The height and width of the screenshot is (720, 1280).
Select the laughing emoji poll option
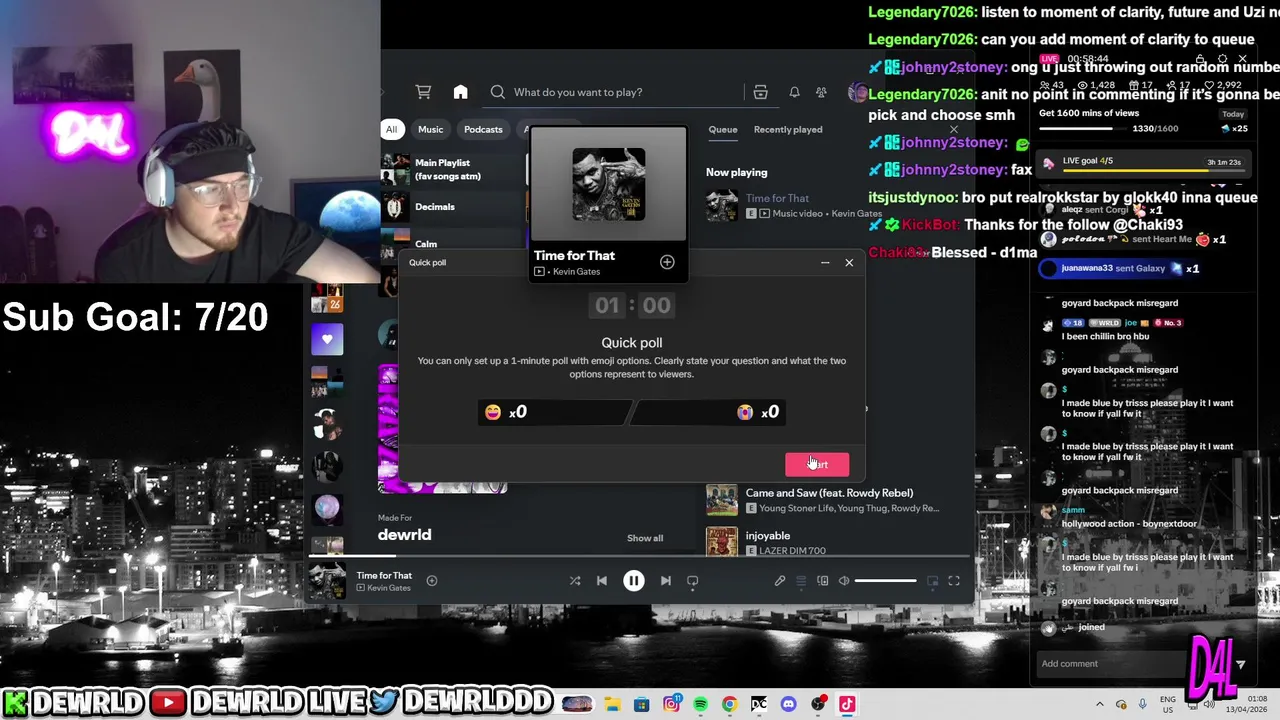coord(552,412)
